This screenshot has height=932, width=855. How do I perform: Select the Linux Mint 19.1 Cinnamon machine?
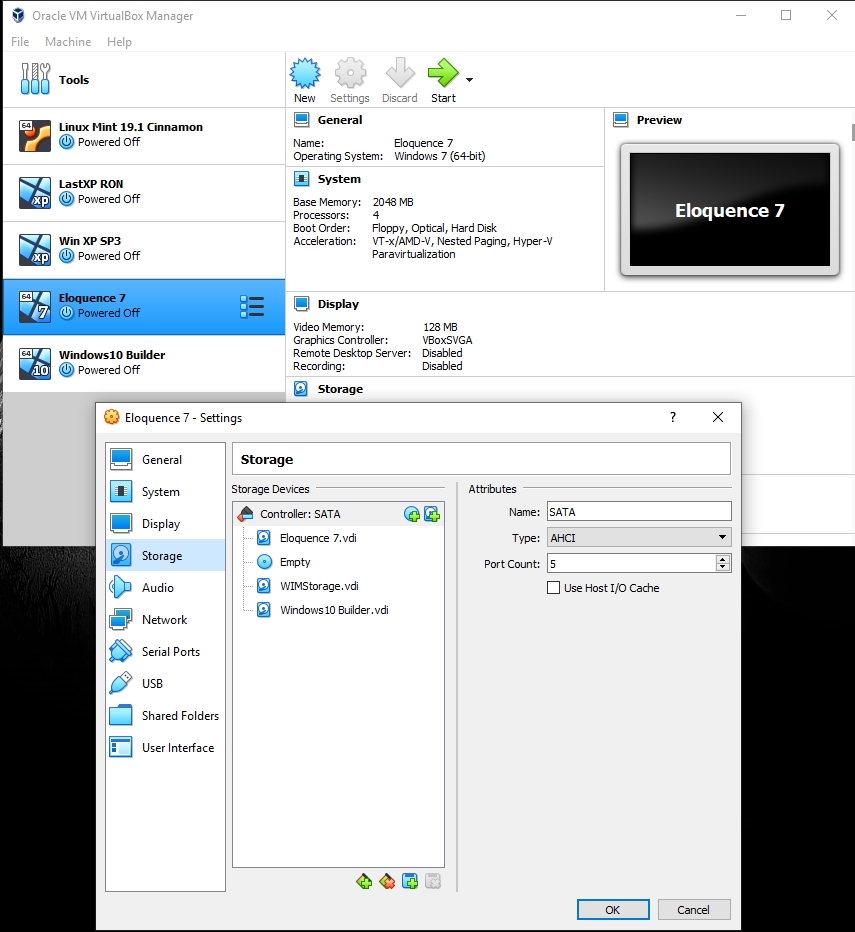point(144,136)
